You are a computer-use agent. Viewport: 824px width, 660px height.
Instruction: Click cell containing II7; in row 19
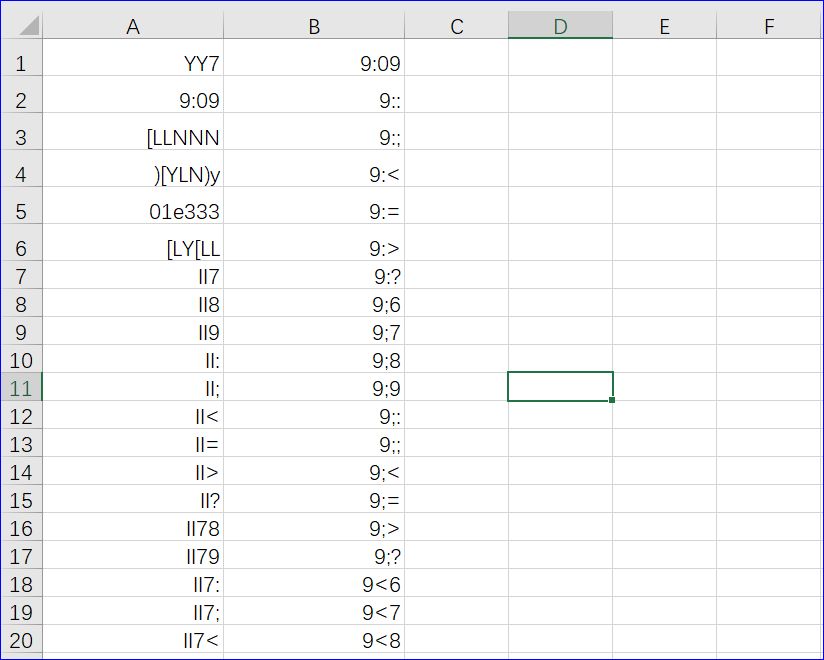tap(133, 612)
